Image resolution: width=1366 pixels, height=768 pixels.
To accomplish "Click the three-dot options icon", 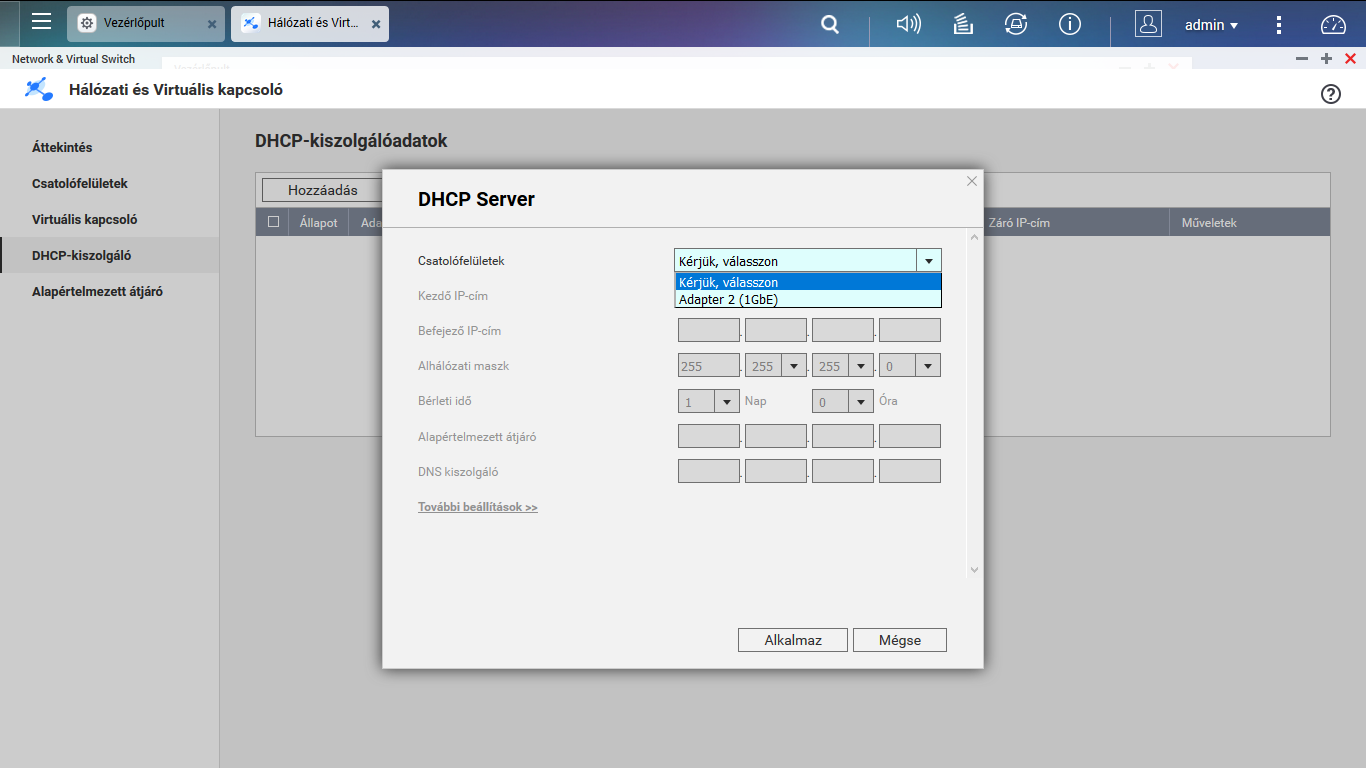I will tap(1279, 23).
